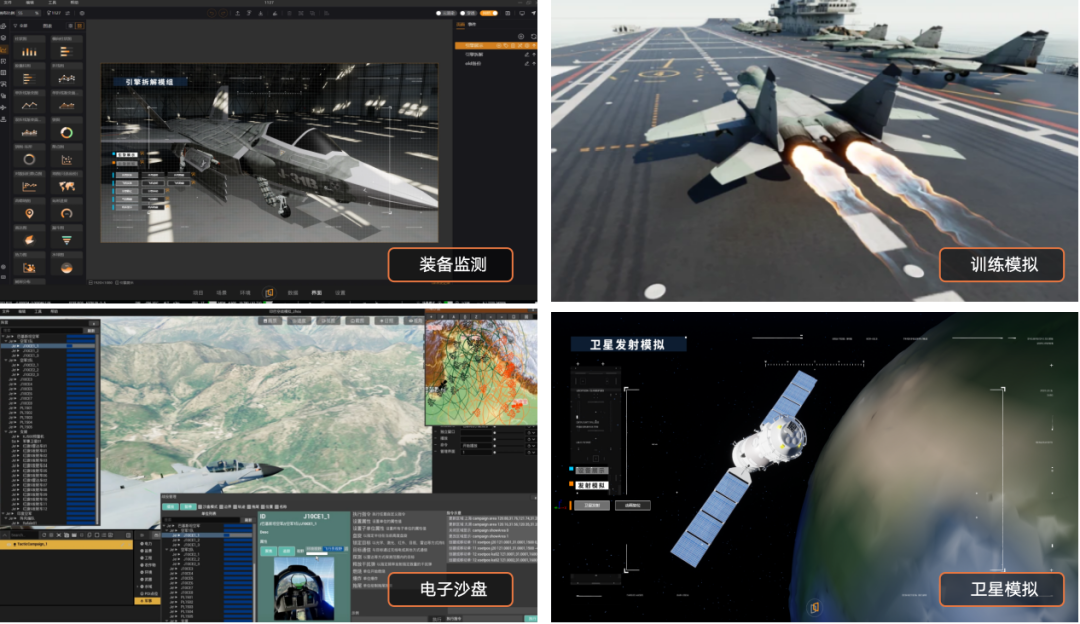Click green button under J10CE1_1 ID card
Viewport: 1080px width, 624px height.
269,551
